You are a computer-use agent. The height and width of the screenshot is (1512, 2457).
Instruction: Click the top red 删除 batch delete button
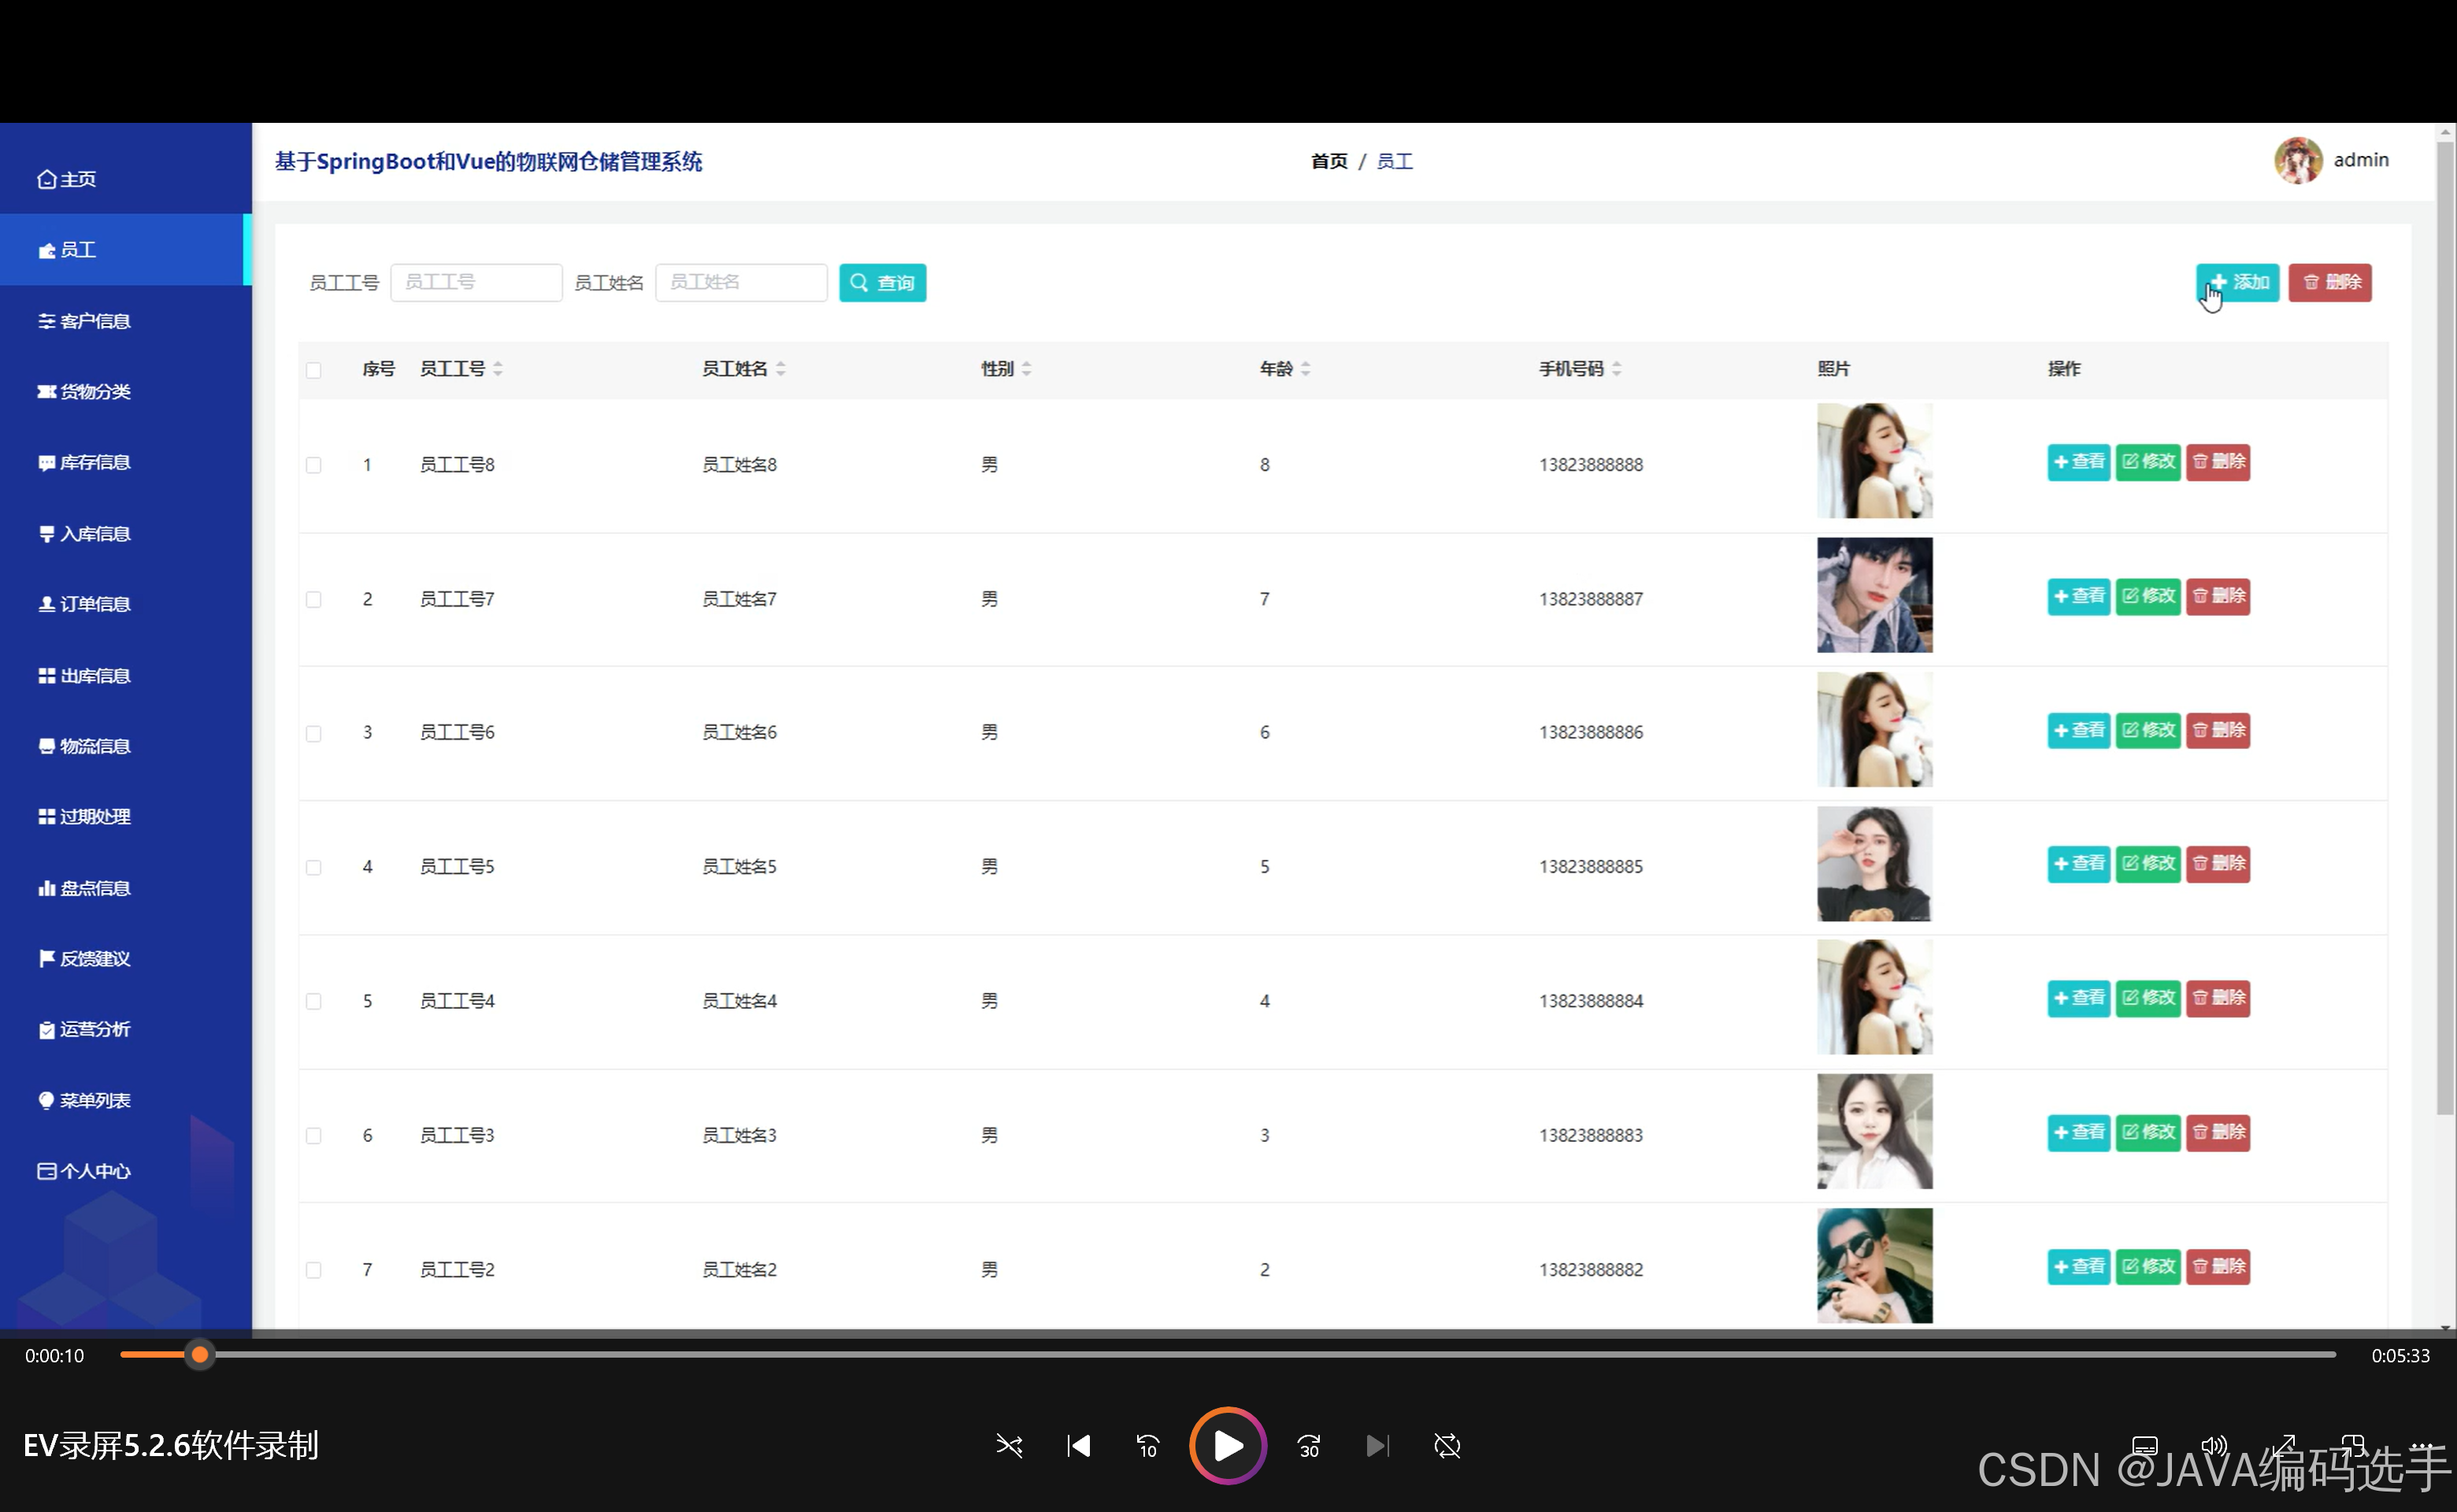pyautogui.click(x=2330, y=282)
